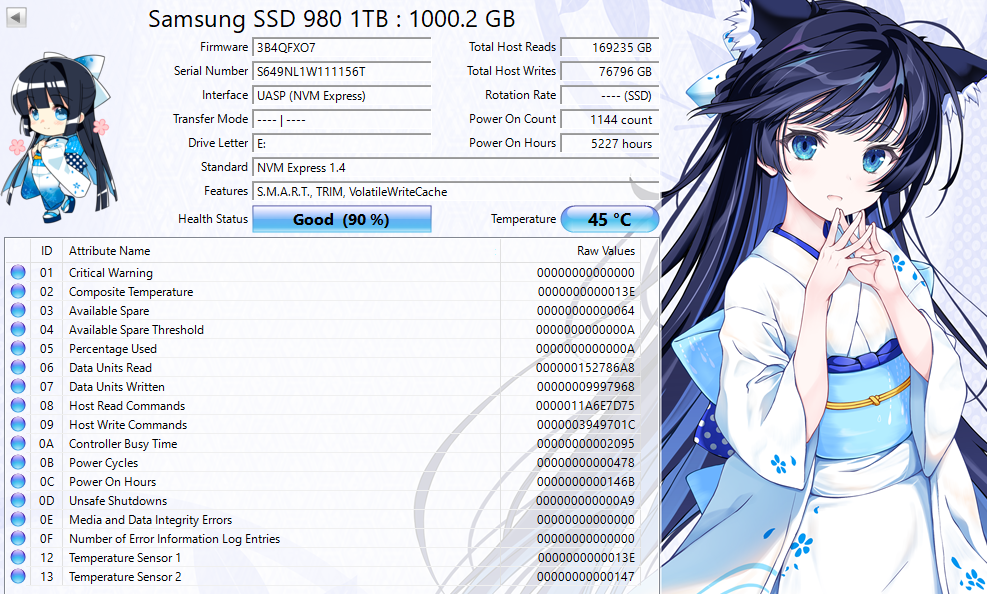This screenshot has width=987, height=594.
Task: Click raw value 00000000000147
Action: 585,576
